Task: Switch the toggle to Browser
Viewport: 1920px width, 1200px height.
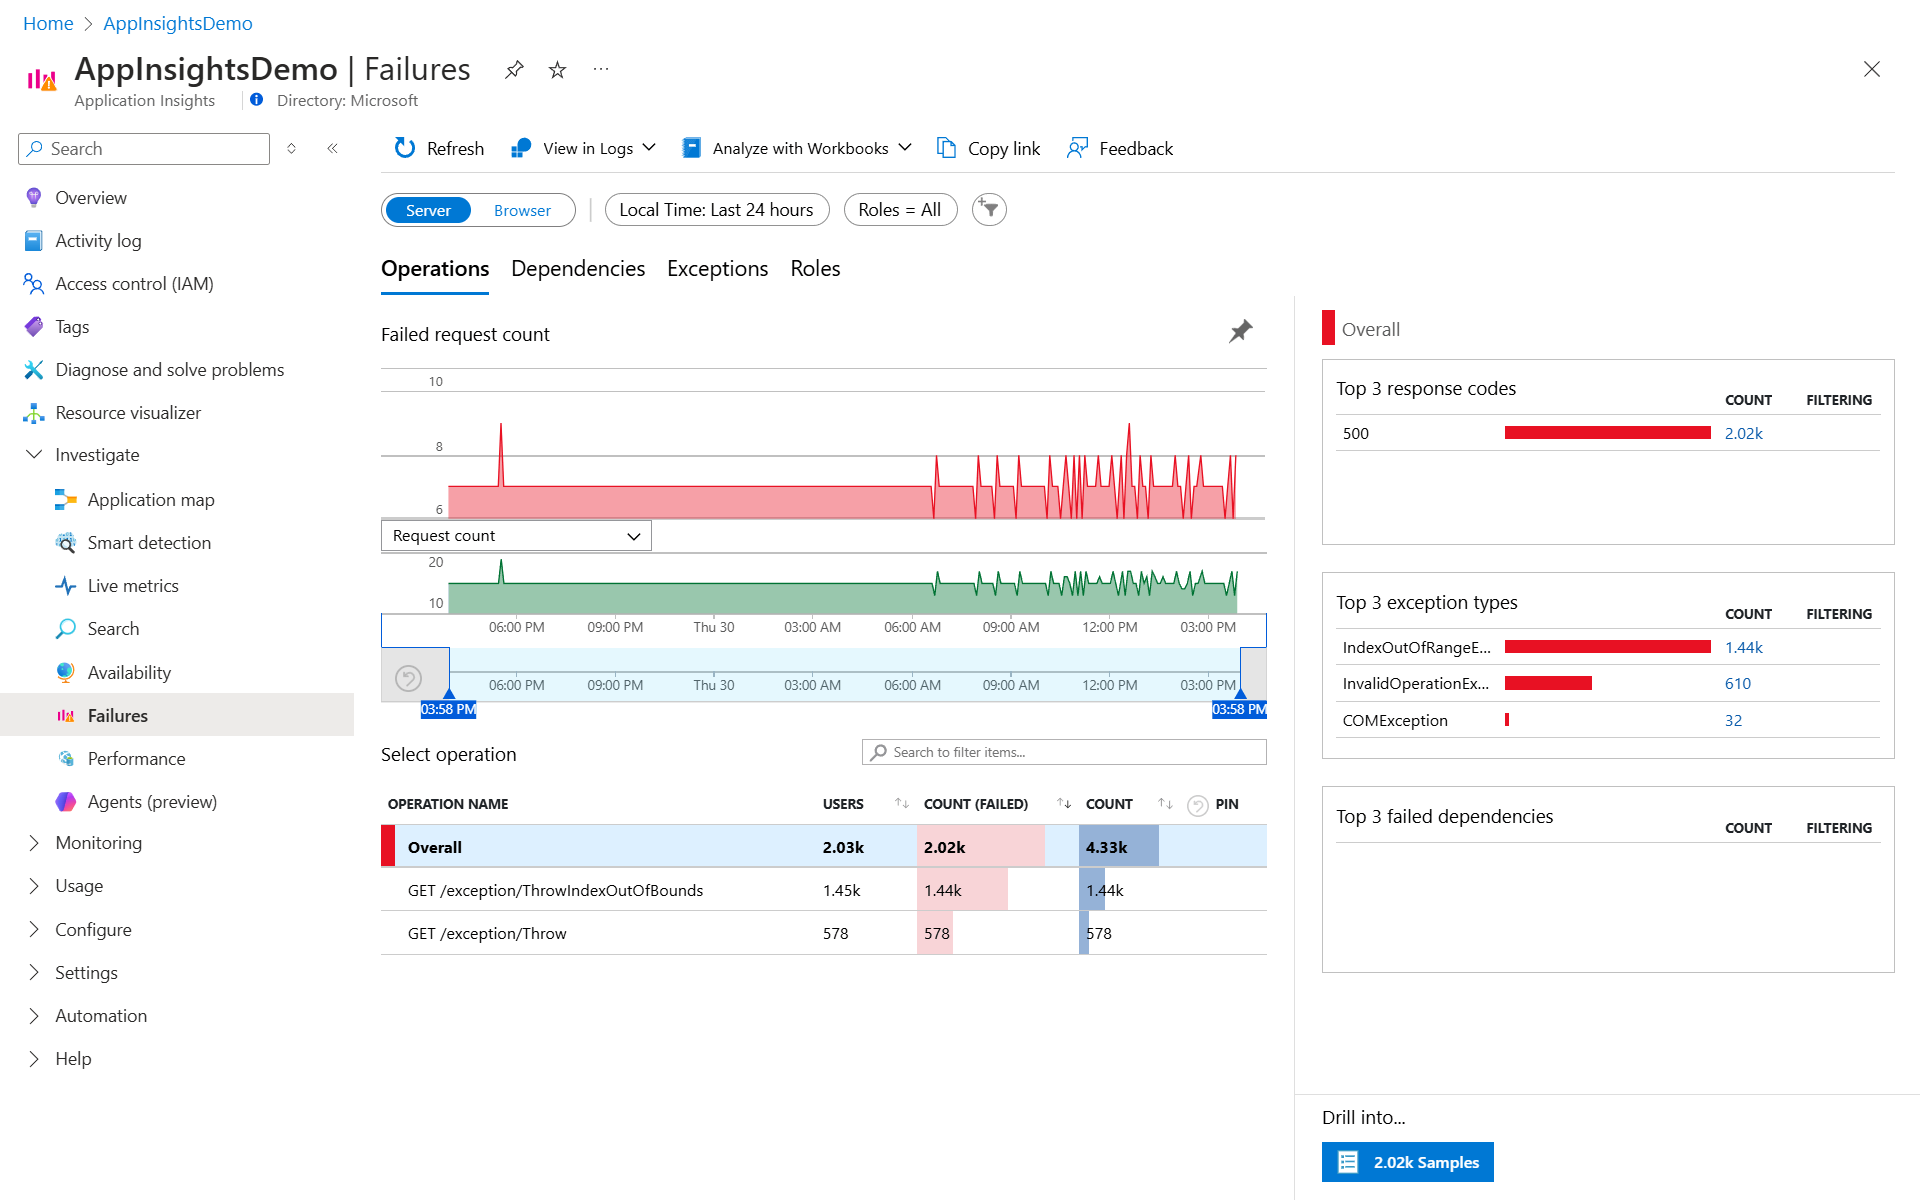Action: 522,211
